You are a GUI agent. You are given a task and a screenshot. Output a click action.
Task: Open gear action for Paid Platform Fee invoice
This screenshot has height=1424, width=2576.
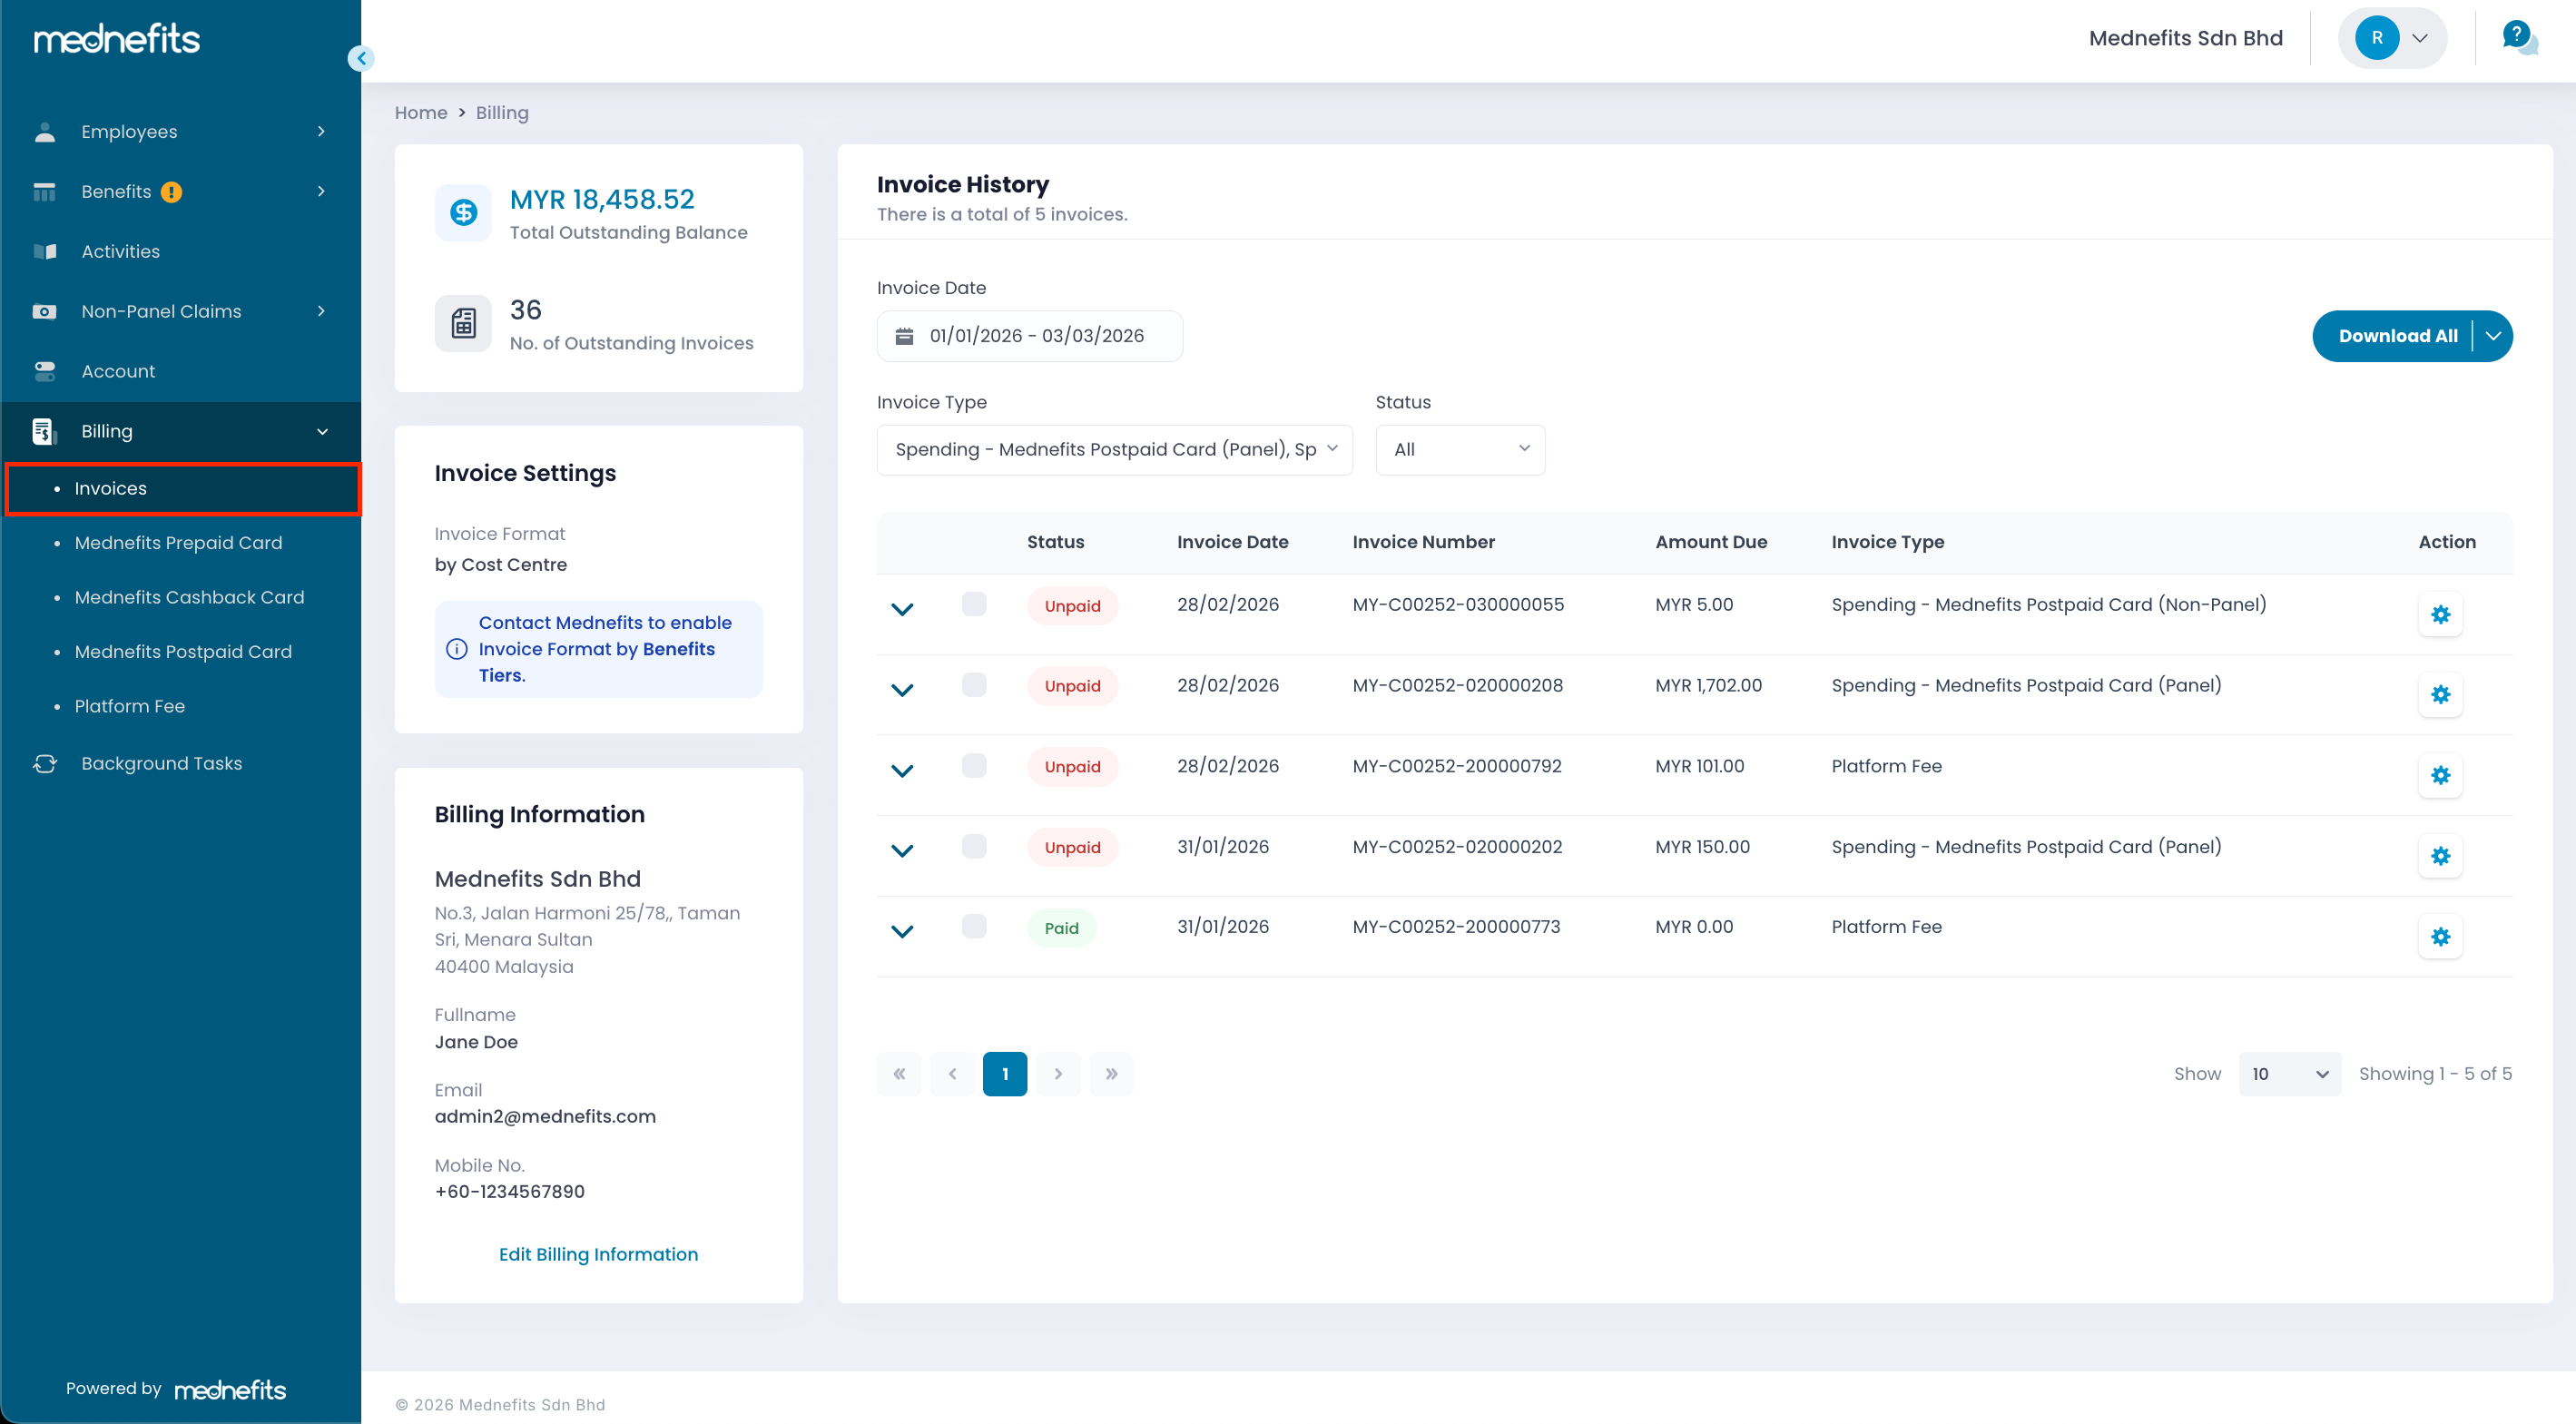[x=2440, y=936]
